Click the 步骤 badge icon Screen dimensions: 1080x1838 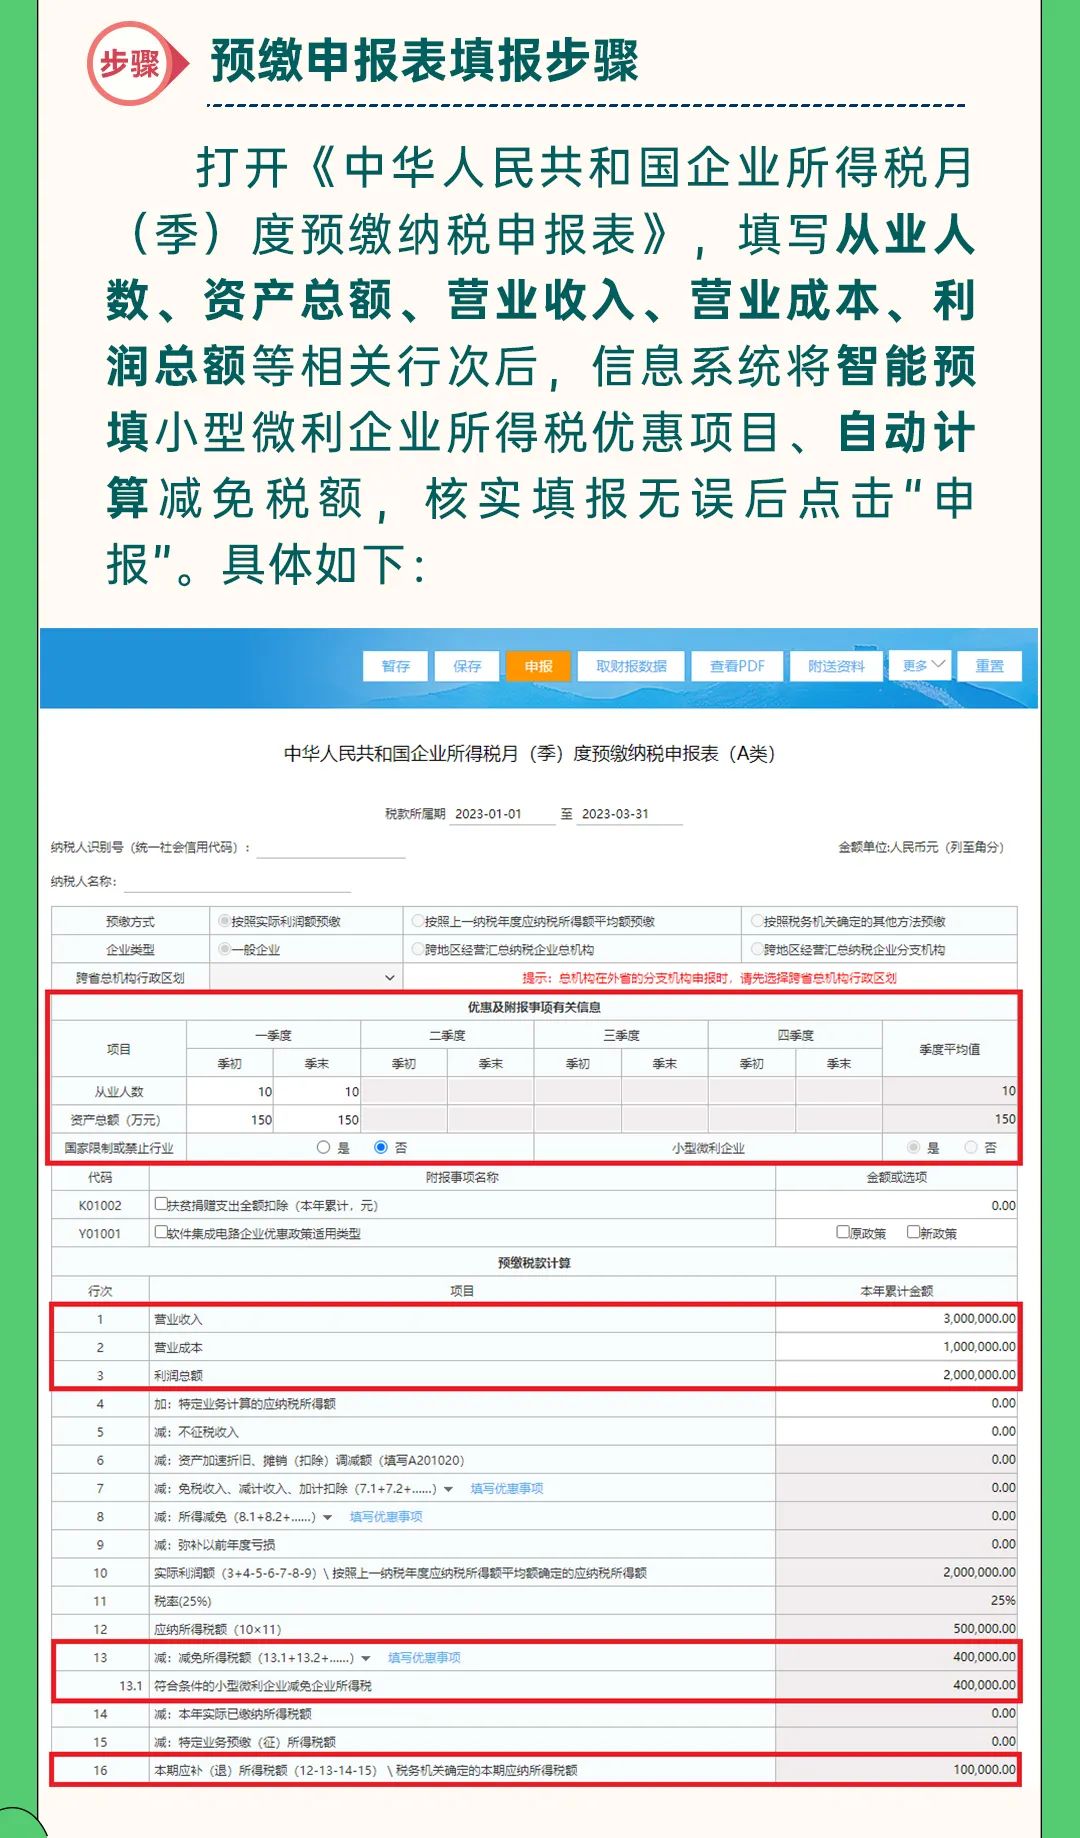point(136,63)
